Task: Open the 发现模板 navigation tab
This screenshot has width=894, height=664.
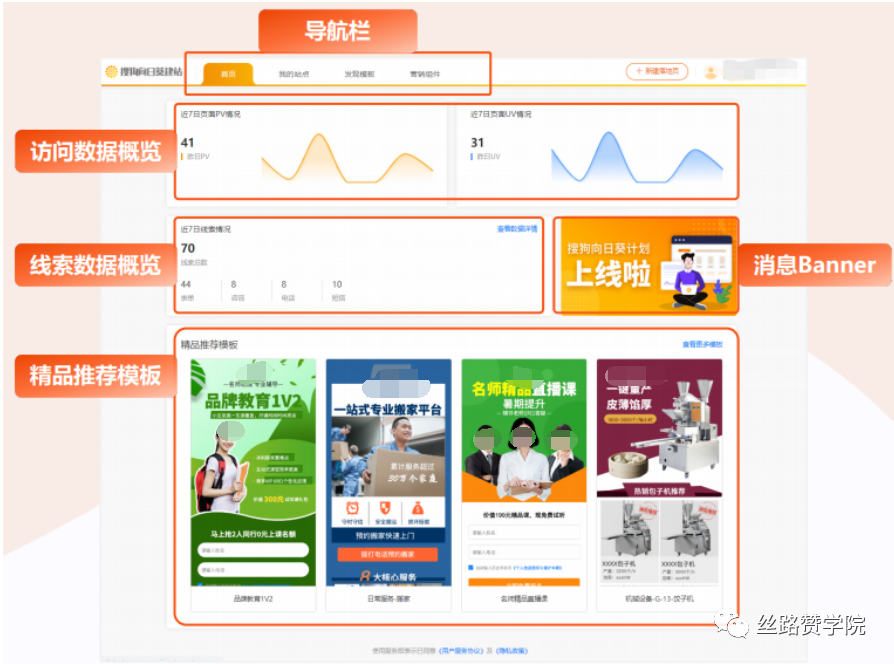Action: (x=359, y=74)
